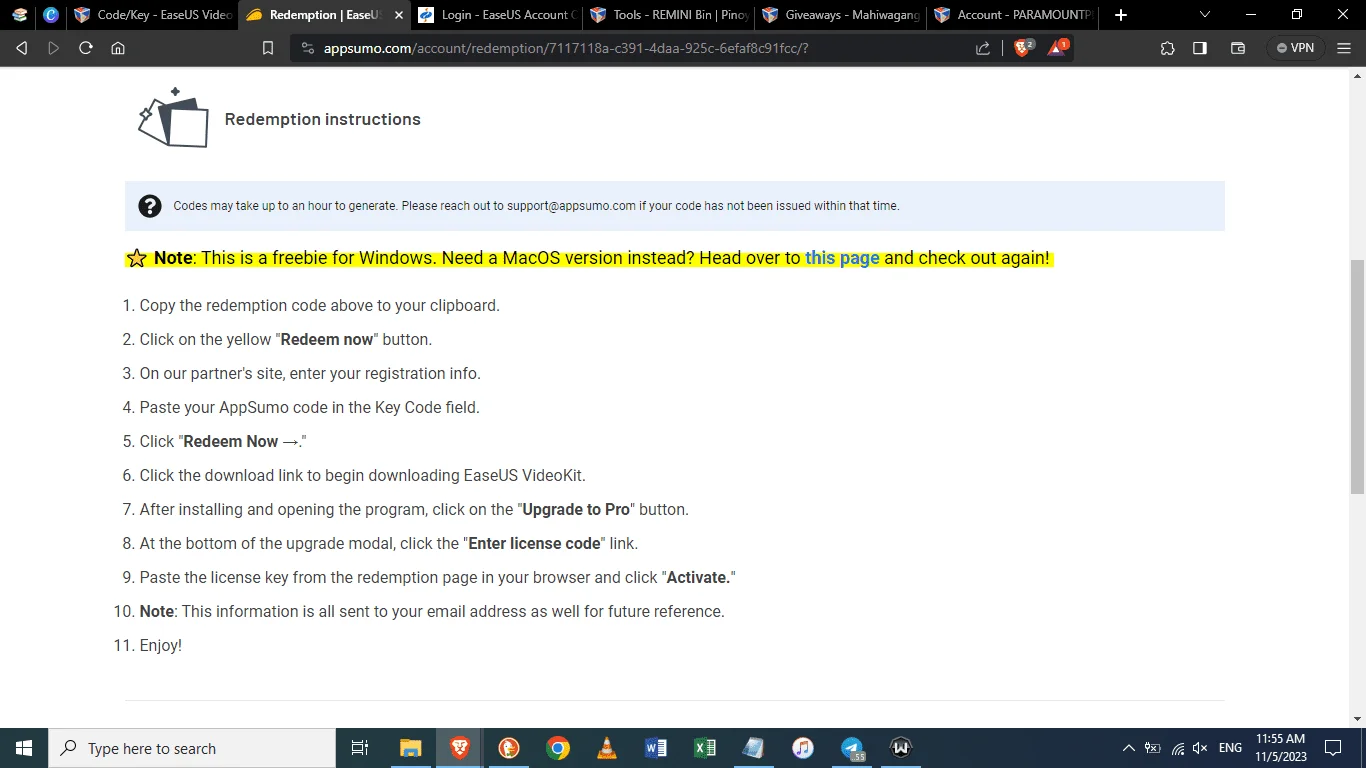Click the ENG language indicator
The image size is (1366, 768).
(1231, 748)
